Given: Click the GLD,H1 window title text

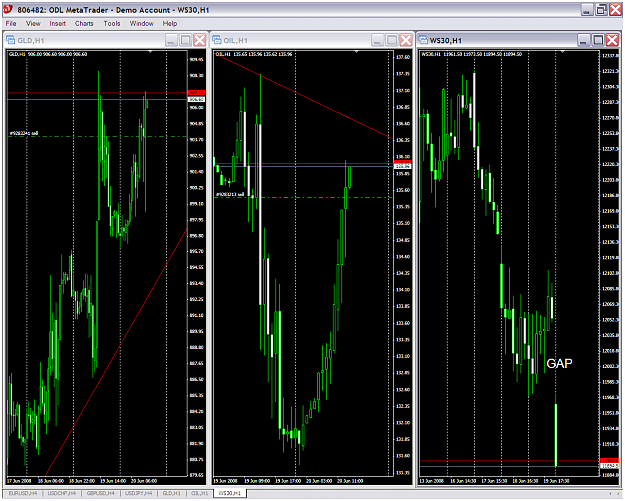Looking at the screenshot, I should (31, 40).
